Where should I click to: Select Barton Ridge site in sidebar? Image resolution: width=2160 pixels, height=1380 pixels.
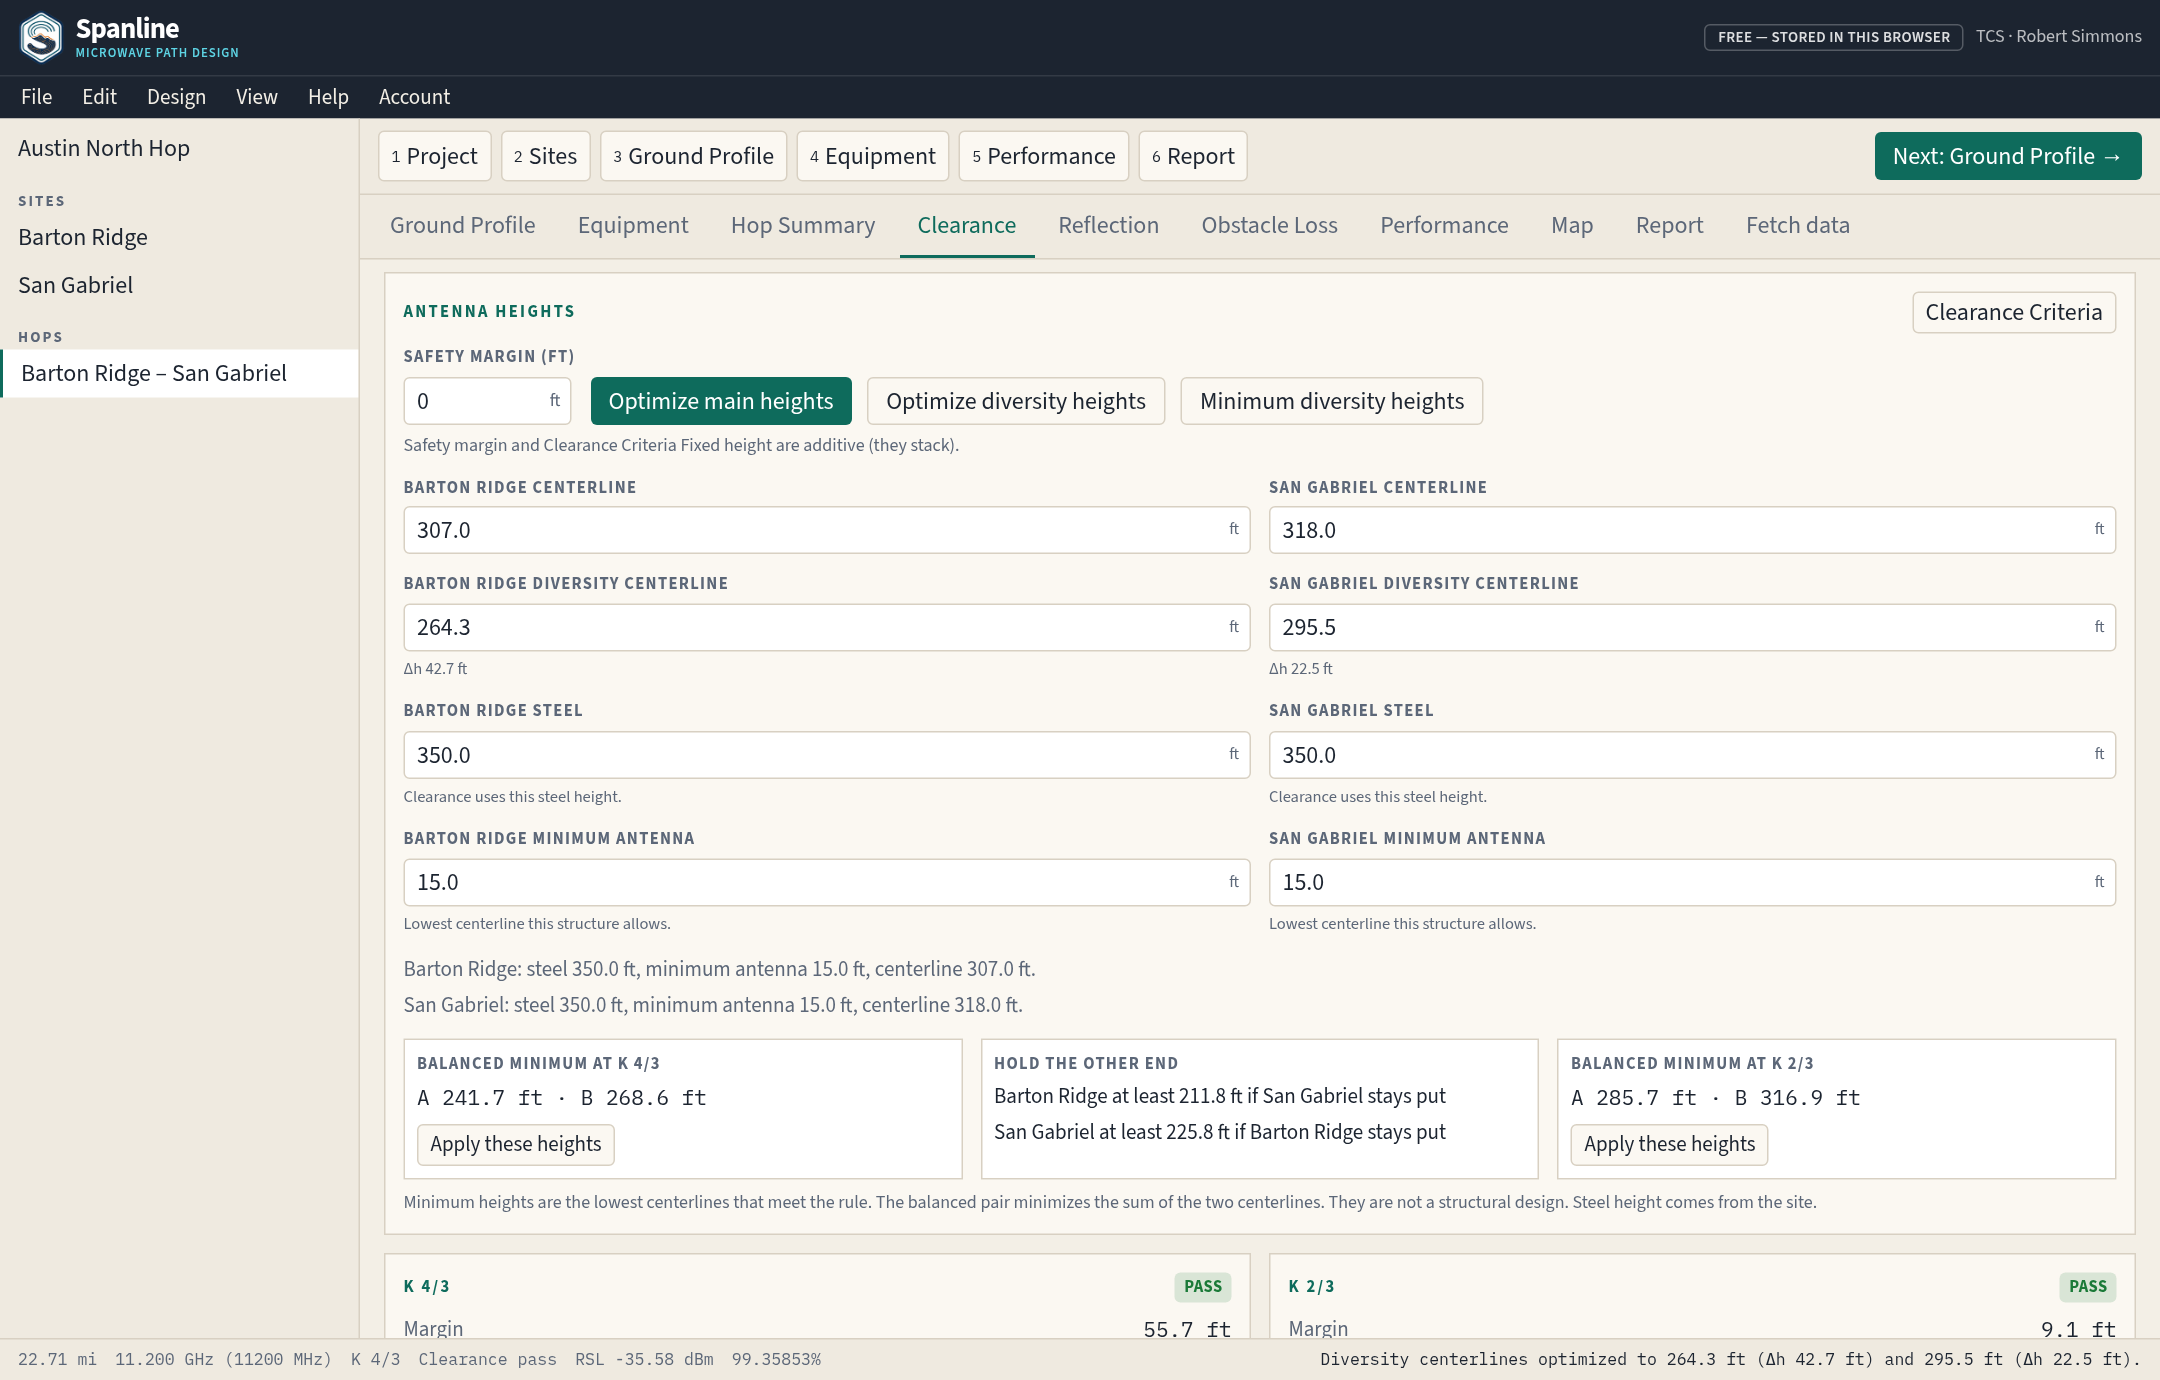180,238
